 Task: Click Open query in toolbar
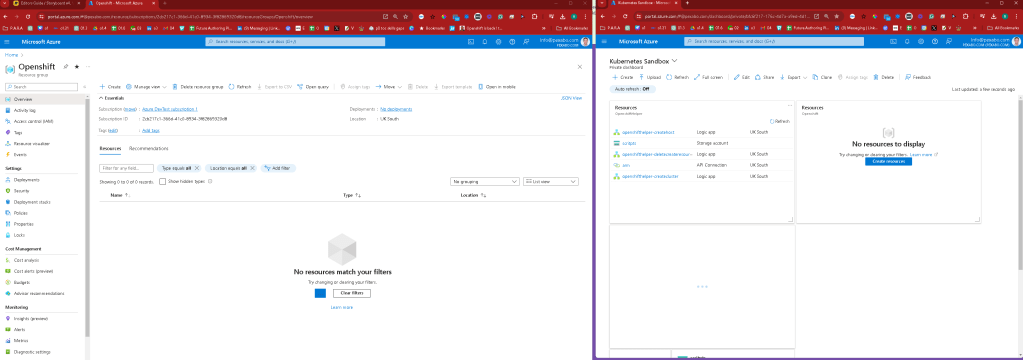(x=313, y=86)
